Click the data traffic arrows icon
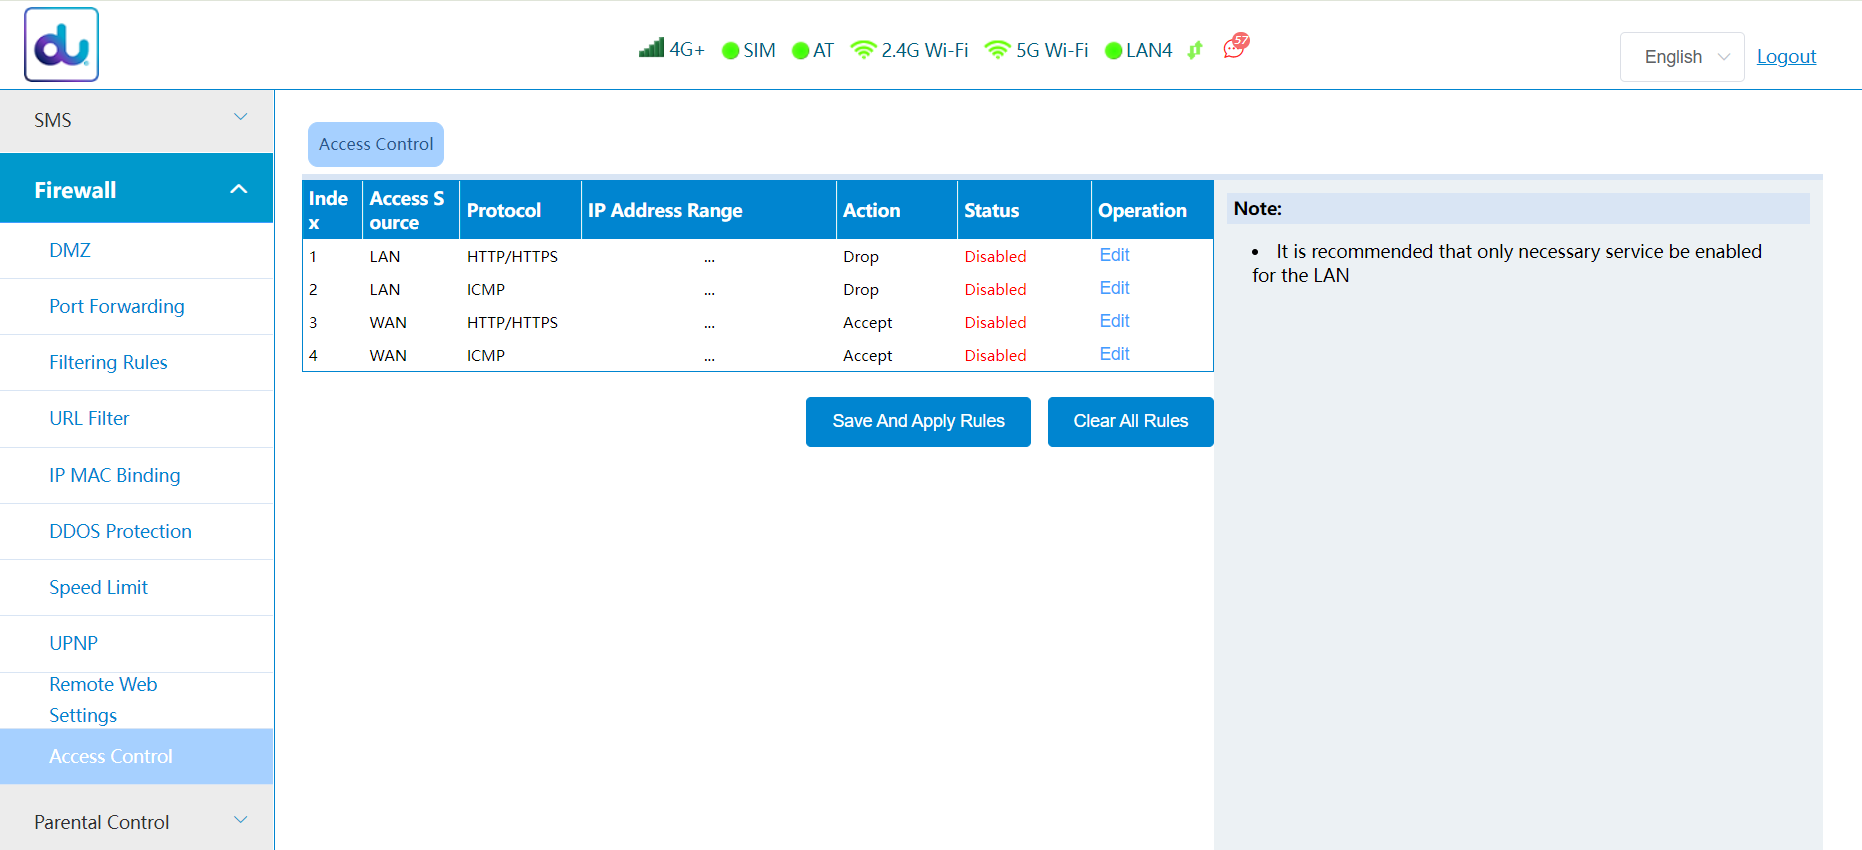This screenshot has height=850, width=1862. [x=1194, y=50]
